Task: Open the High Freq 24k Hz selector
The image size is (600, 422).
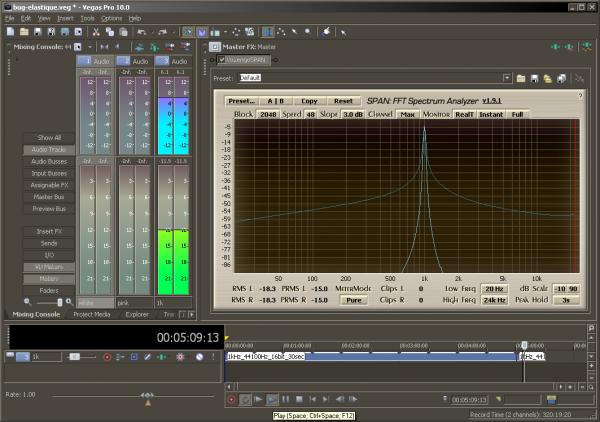Action: coord(494,300)
